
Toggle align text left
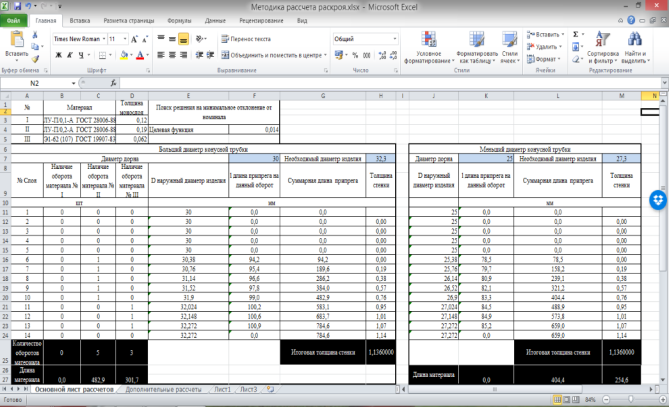161,55
